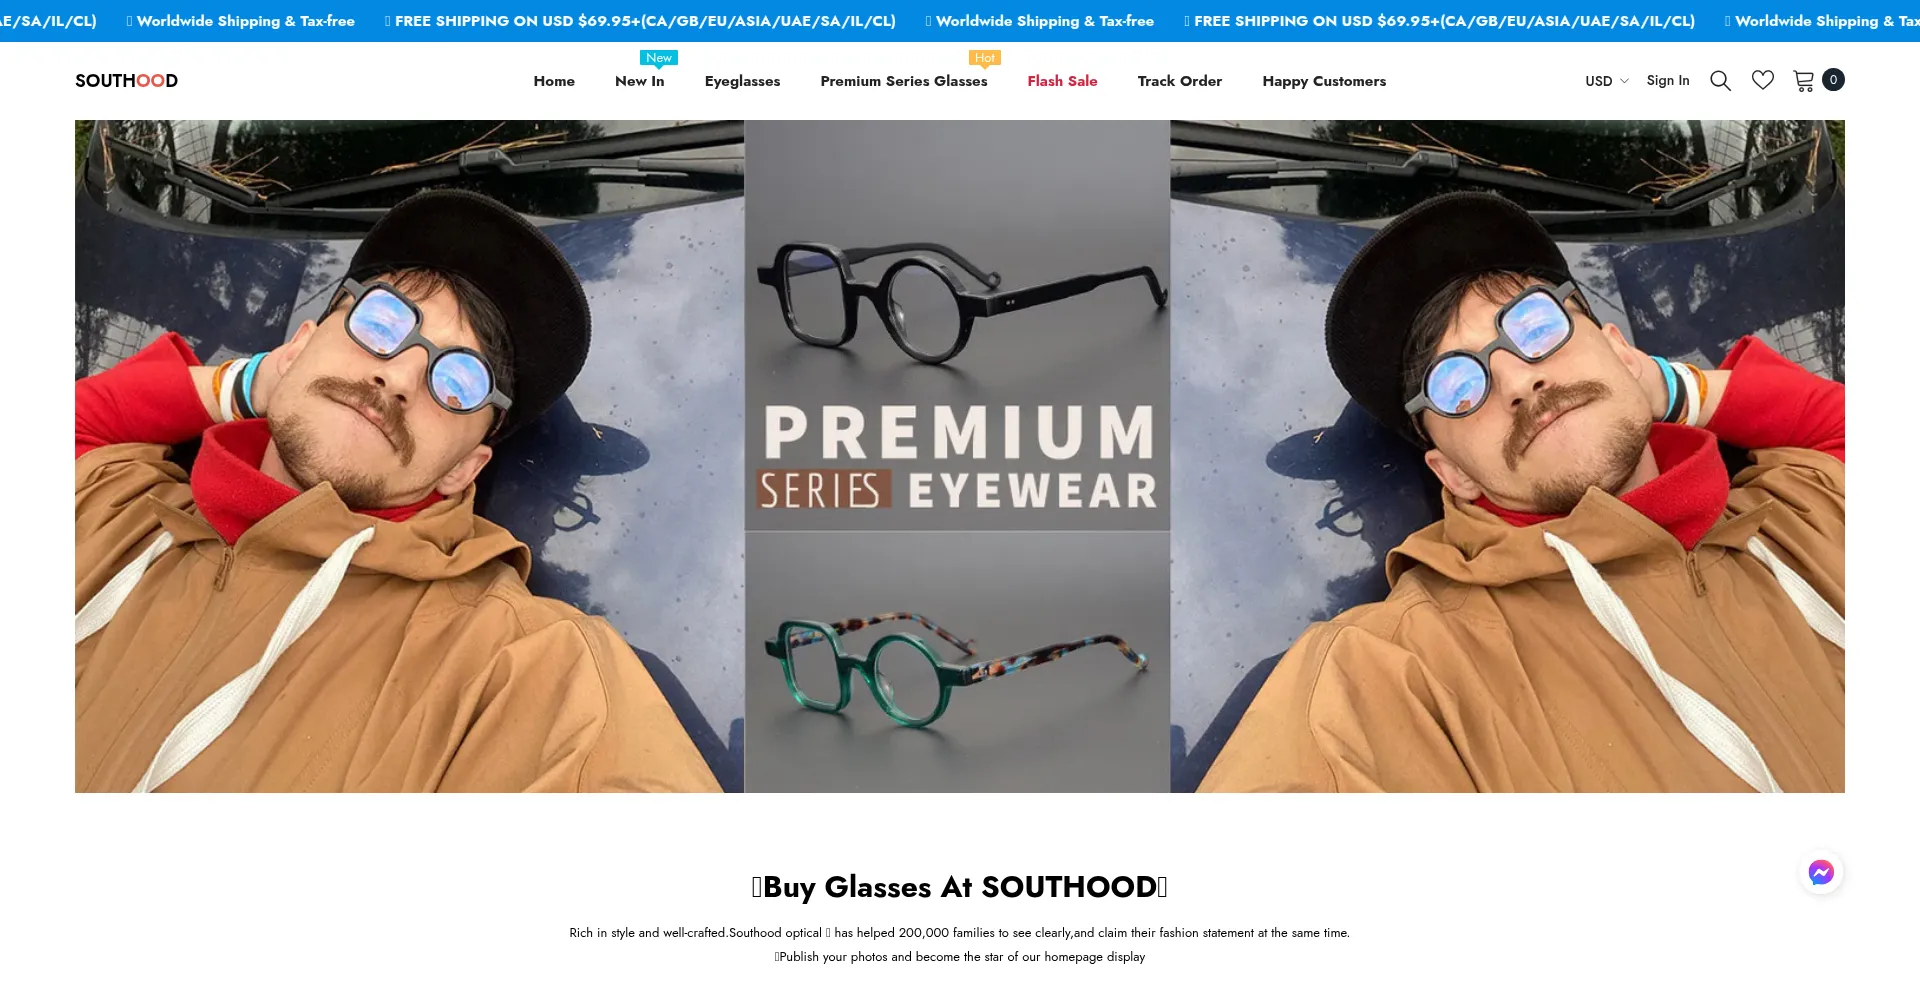Open the wishlist heart icon
Viewport: 1920px width, 993px height.
pyautogui.click(x=1763, y=80)
